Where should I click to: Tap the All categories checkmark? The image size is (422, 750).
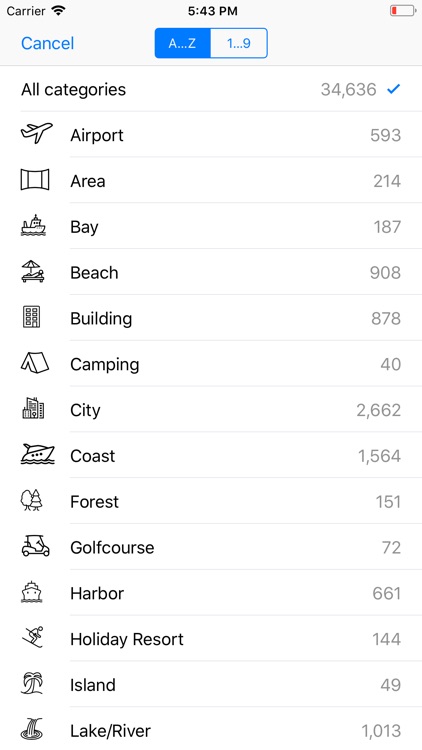point(393,89)
